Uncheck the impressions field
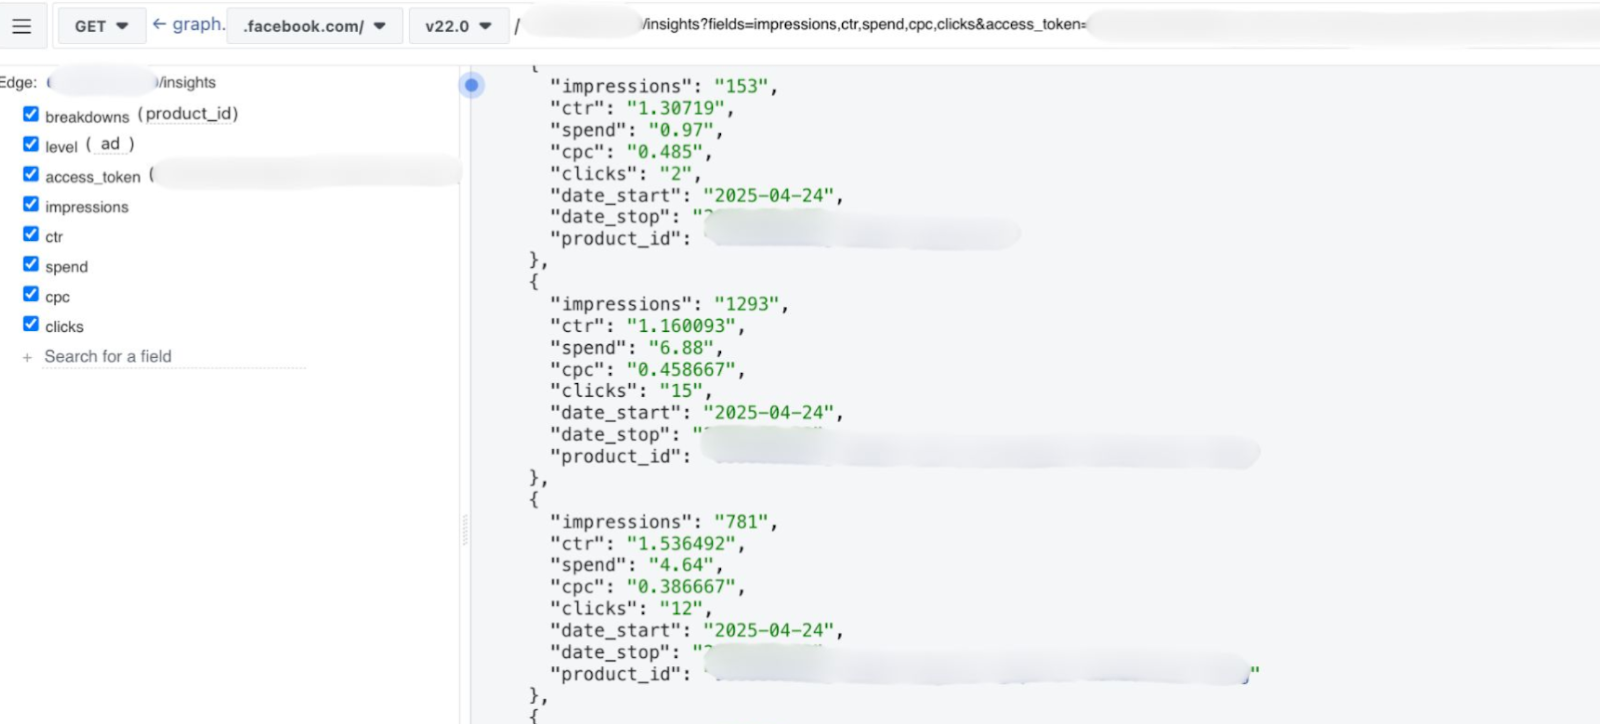 tap(31, 204)
